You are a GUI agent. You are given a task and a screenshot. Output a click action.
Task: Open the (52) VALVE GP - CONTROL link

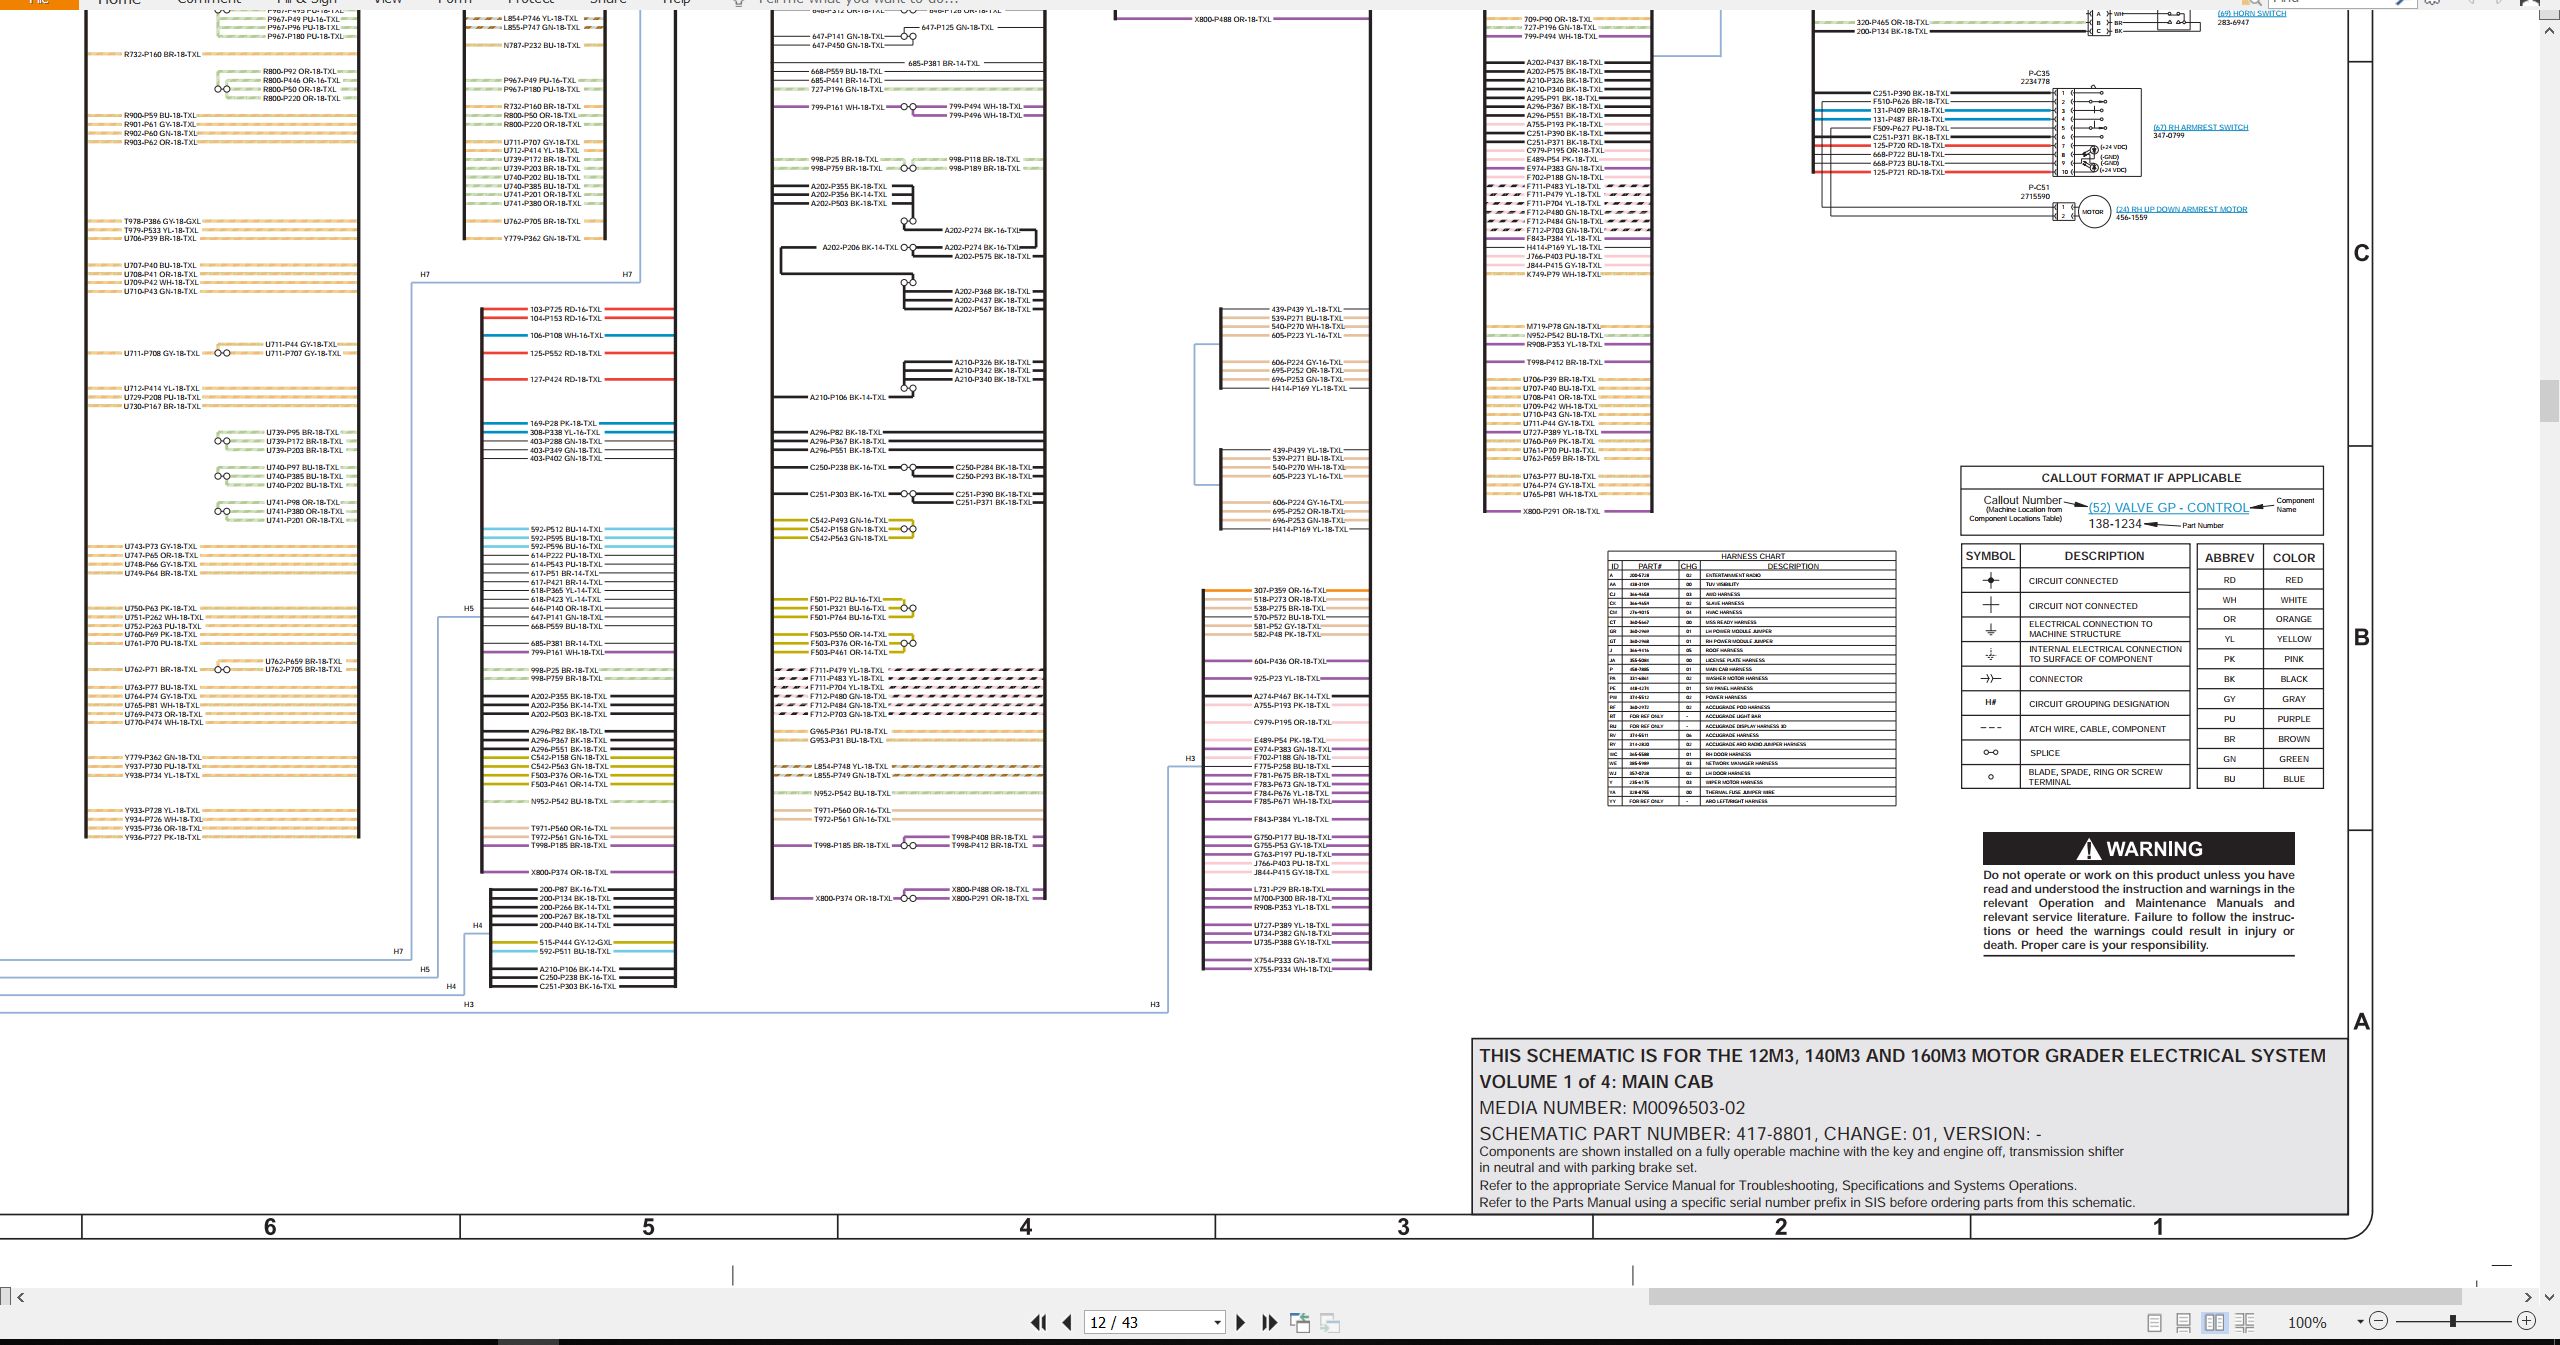(2168, 507)
